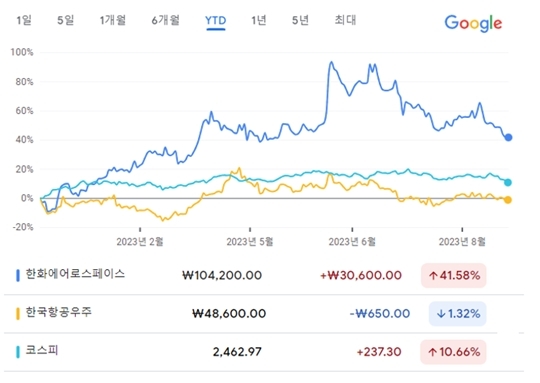Screen dimensions: 540x383
Task: Click the 10.66% gain badge
Action: click(x=453, y=352)
